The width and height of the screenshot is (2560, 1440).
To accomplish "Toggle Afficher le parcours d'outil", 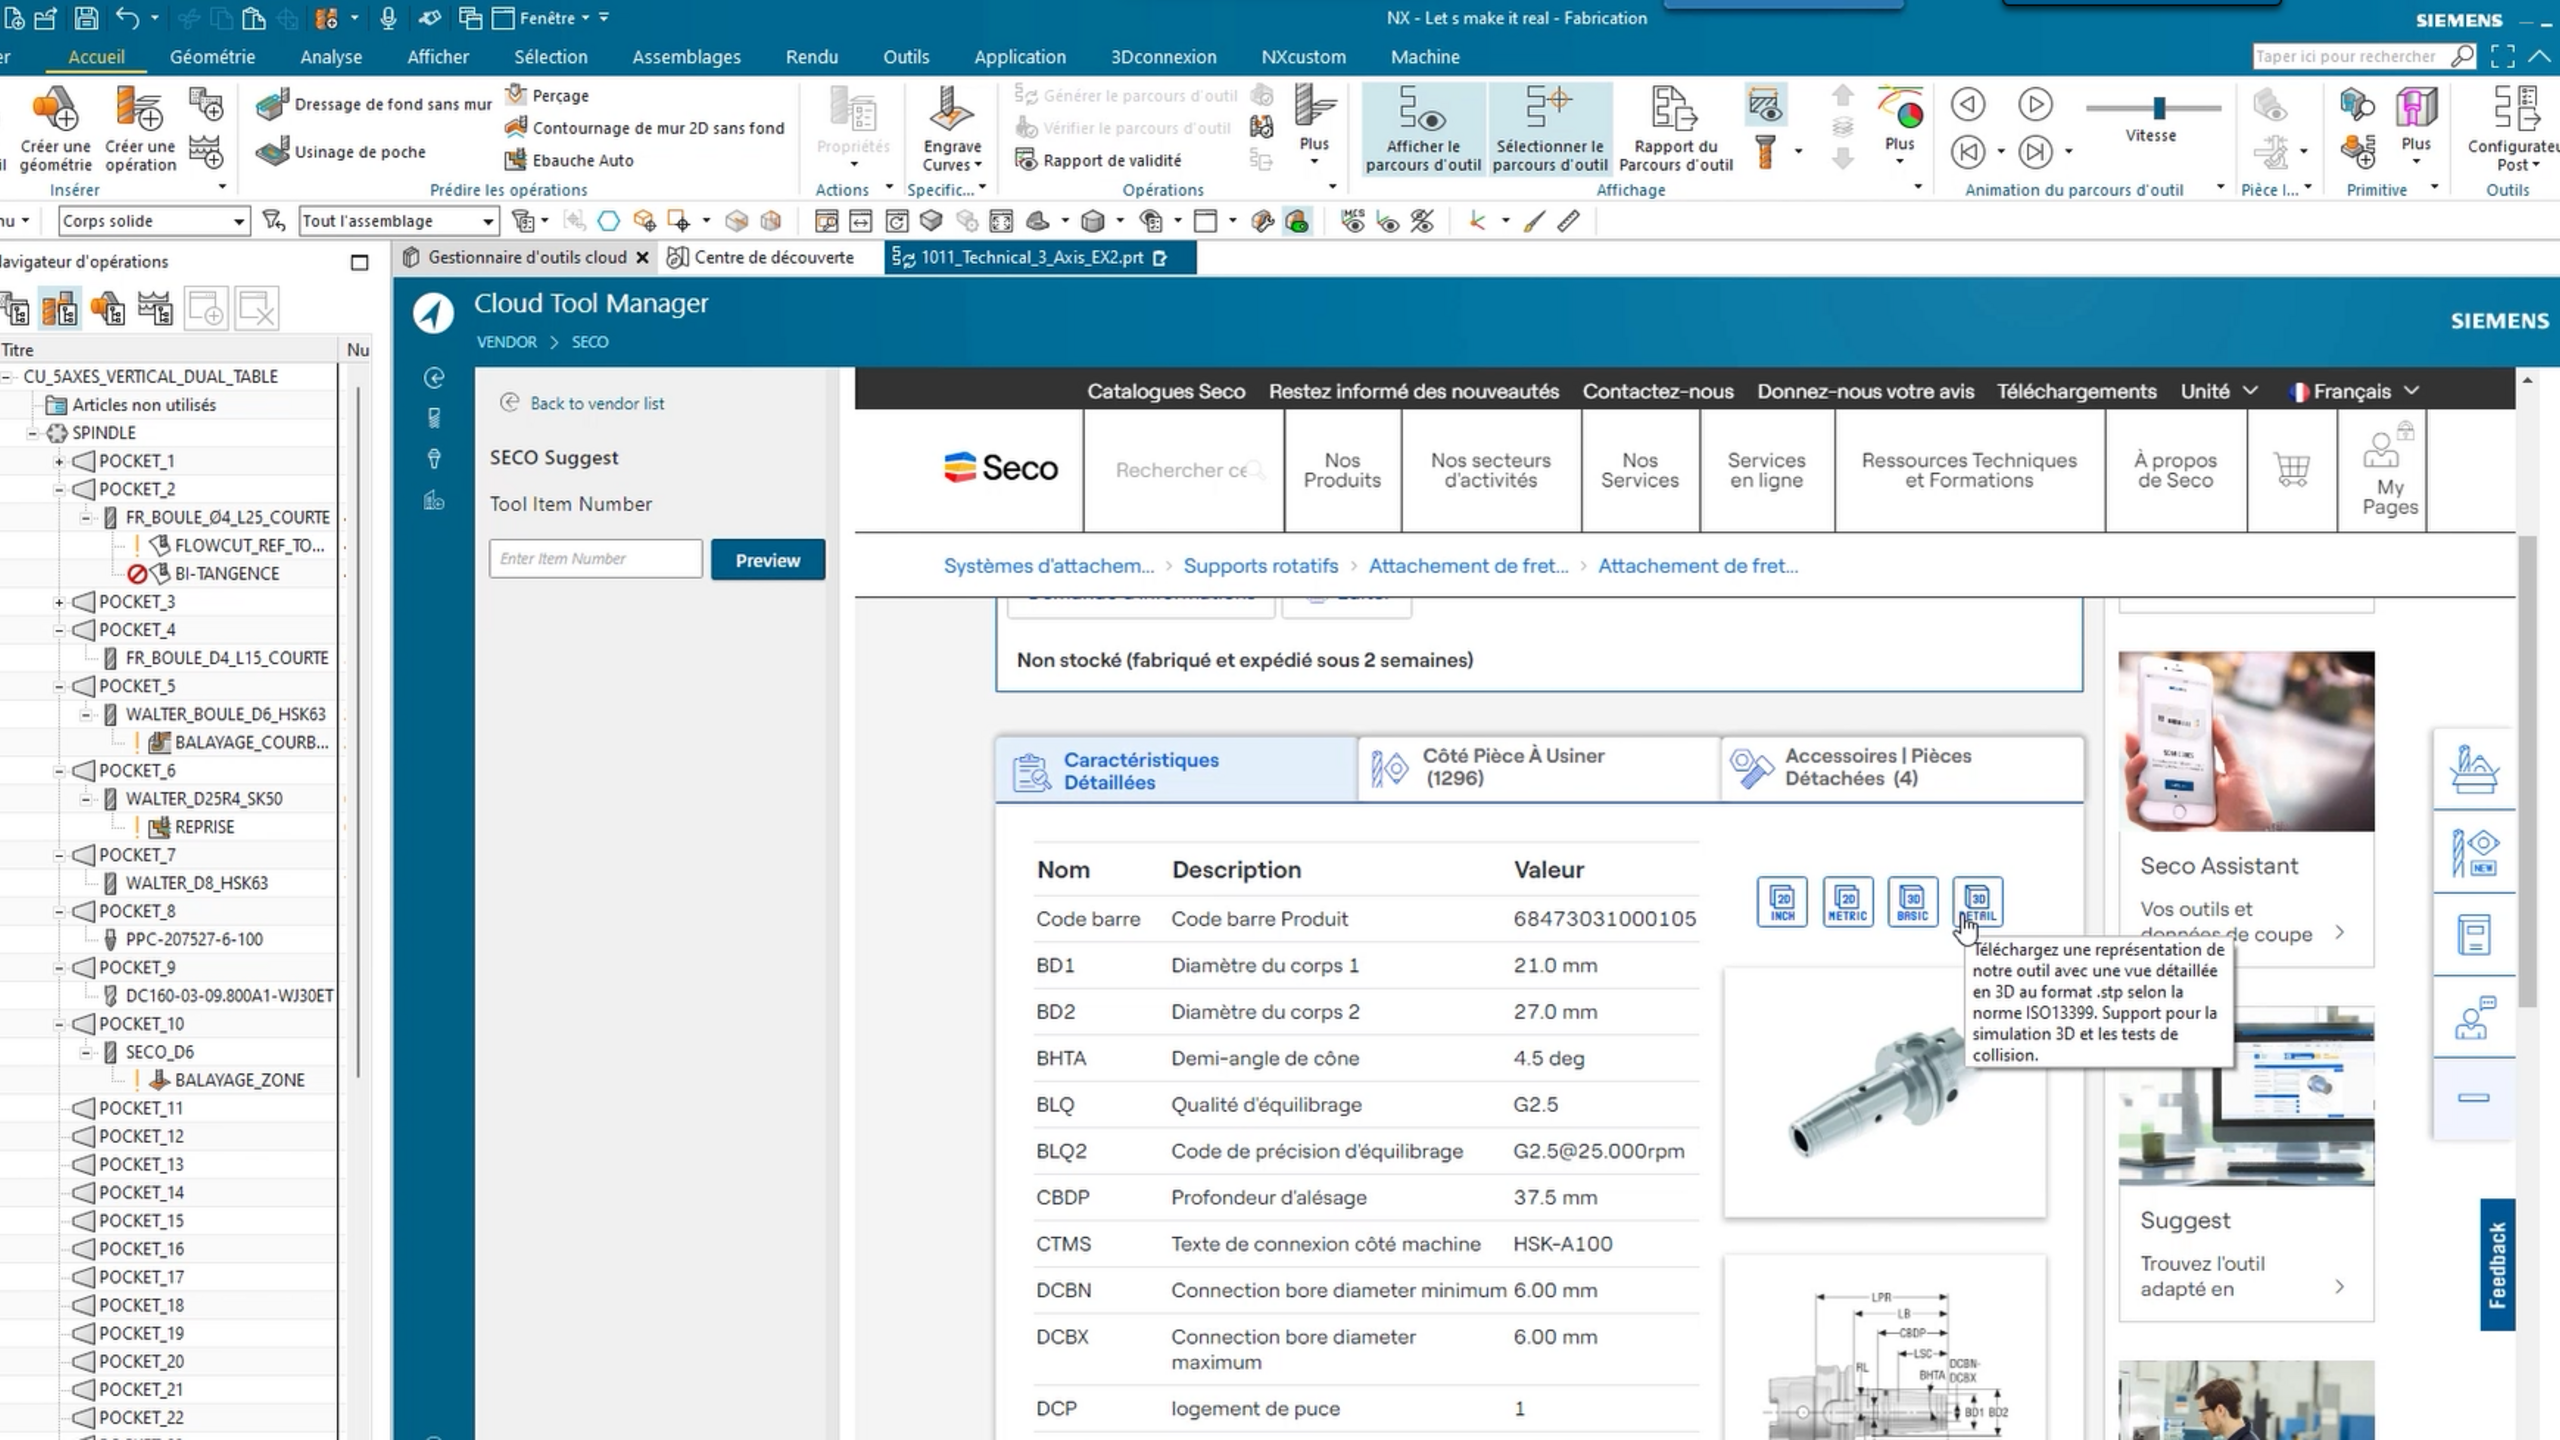I will [1423, 129].
